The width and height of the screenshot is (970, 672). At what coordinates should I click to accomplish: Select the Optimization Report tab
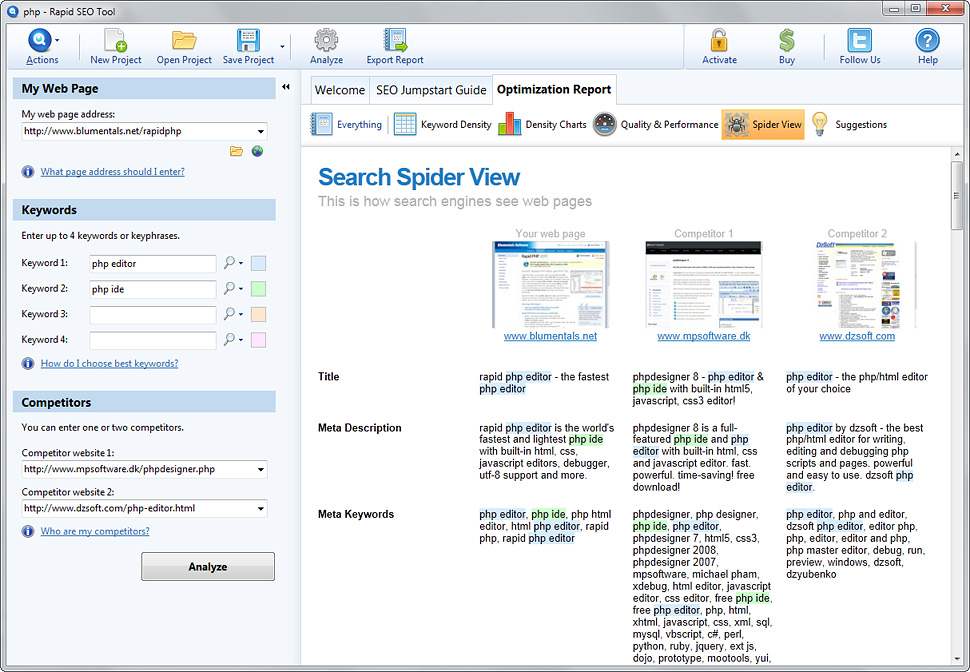point(554,90)
